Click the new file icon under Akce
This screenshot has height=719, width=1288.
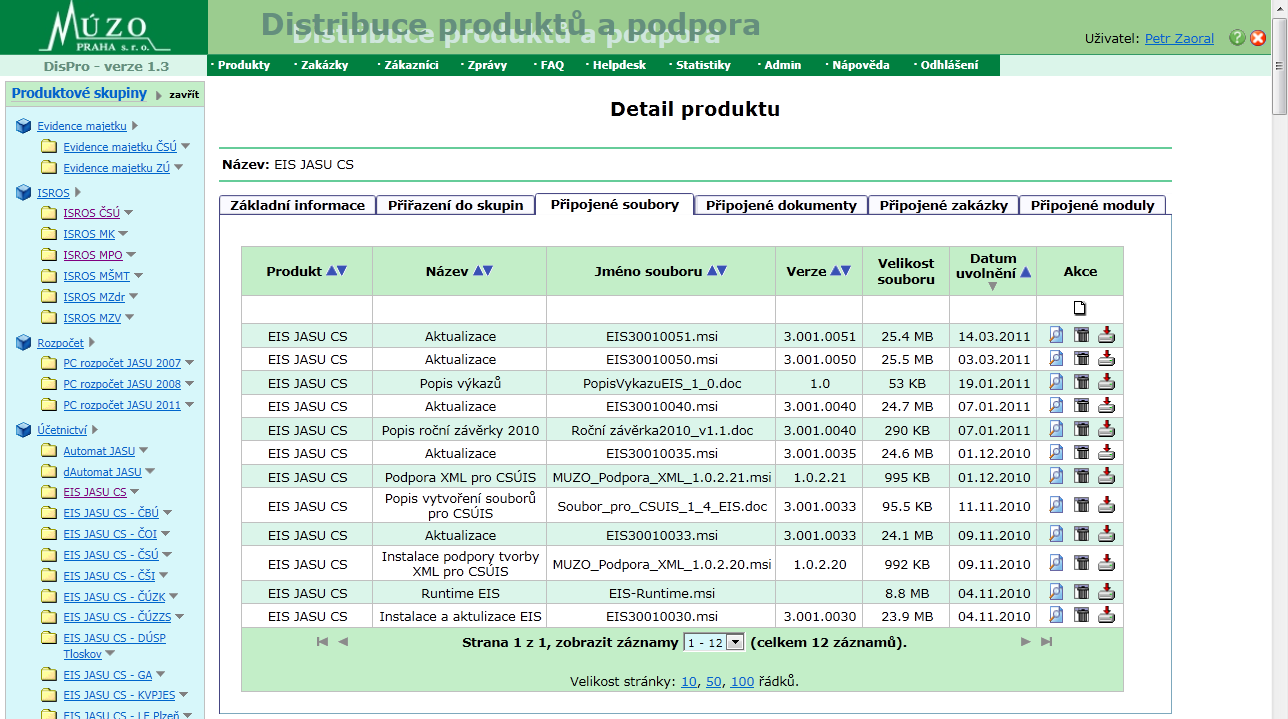pos(1080,308)
